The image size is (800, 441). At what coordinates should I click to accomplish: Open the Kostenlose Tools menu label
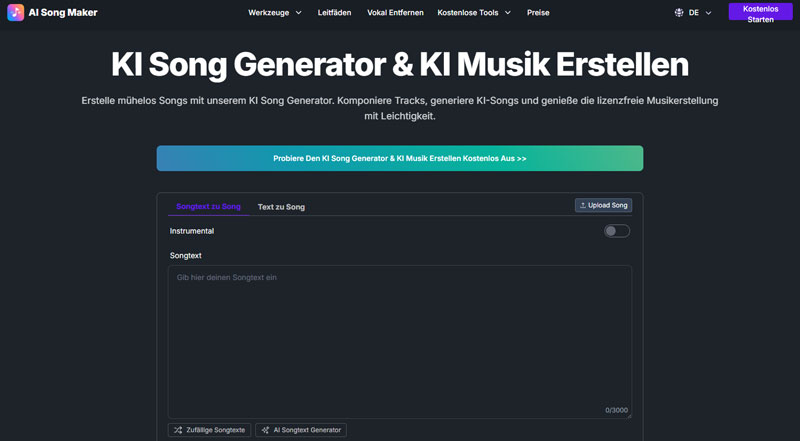point(468,13)
